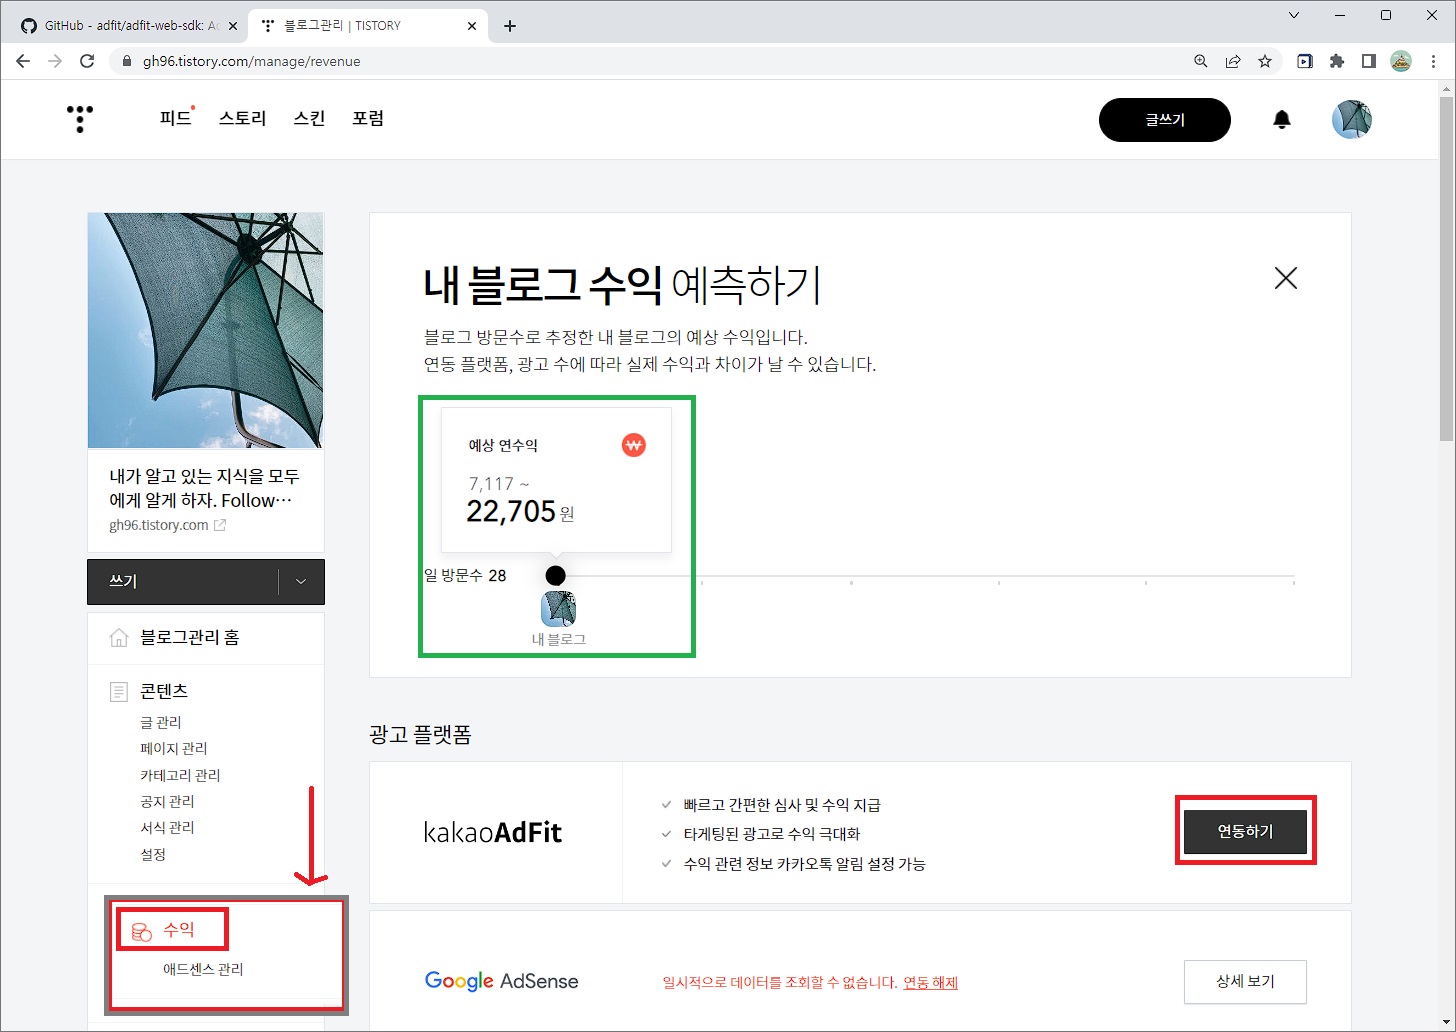The width and height of the screenshot is (1456, 1032).
Task: Open the Chrome three-dot menu
Action: pyautogui.click(x=1434, y=61)
